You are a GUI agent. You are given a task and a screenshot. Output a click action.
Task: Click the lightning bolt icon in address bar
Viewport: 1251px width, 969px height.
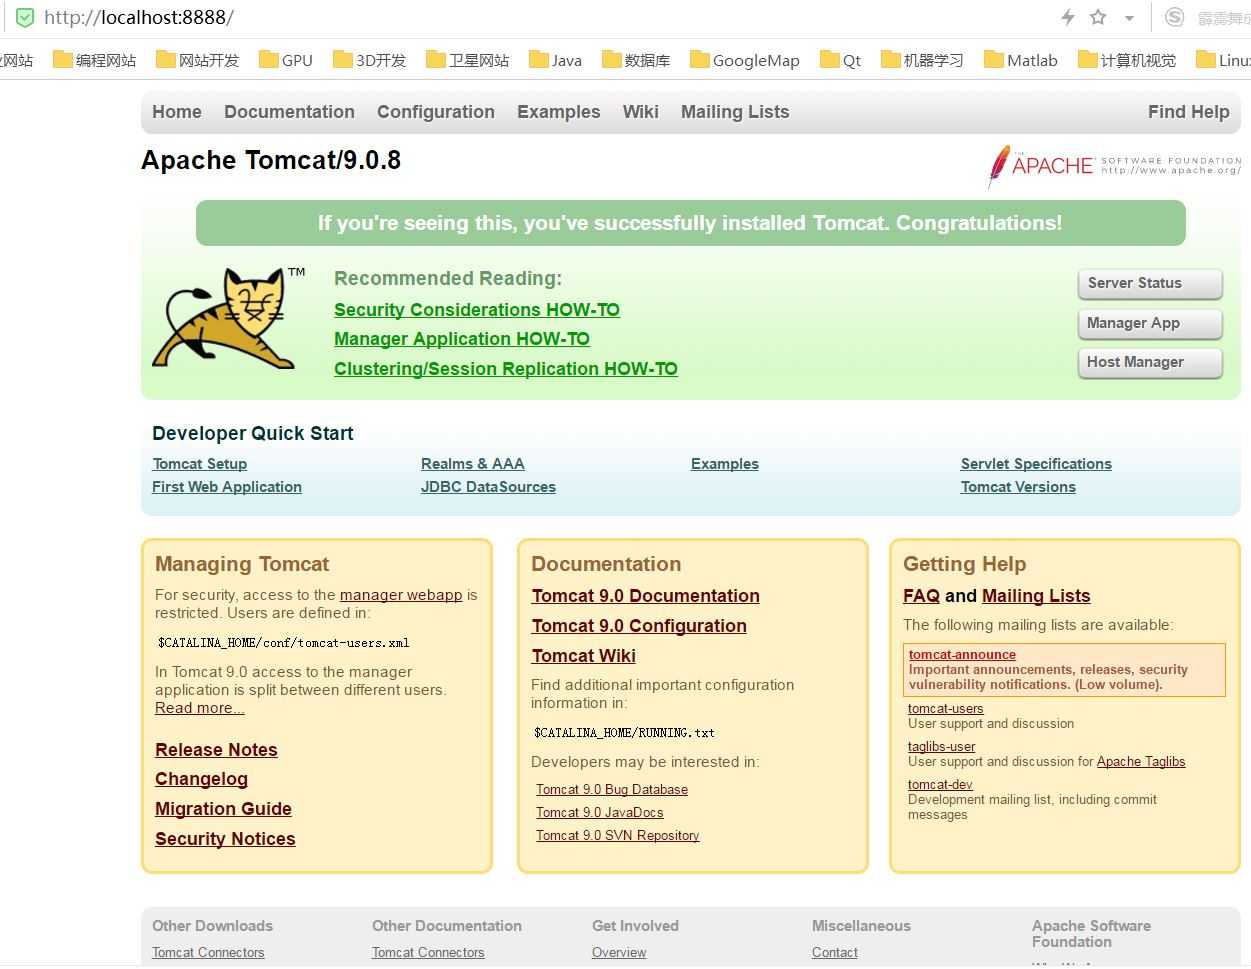1068,18
